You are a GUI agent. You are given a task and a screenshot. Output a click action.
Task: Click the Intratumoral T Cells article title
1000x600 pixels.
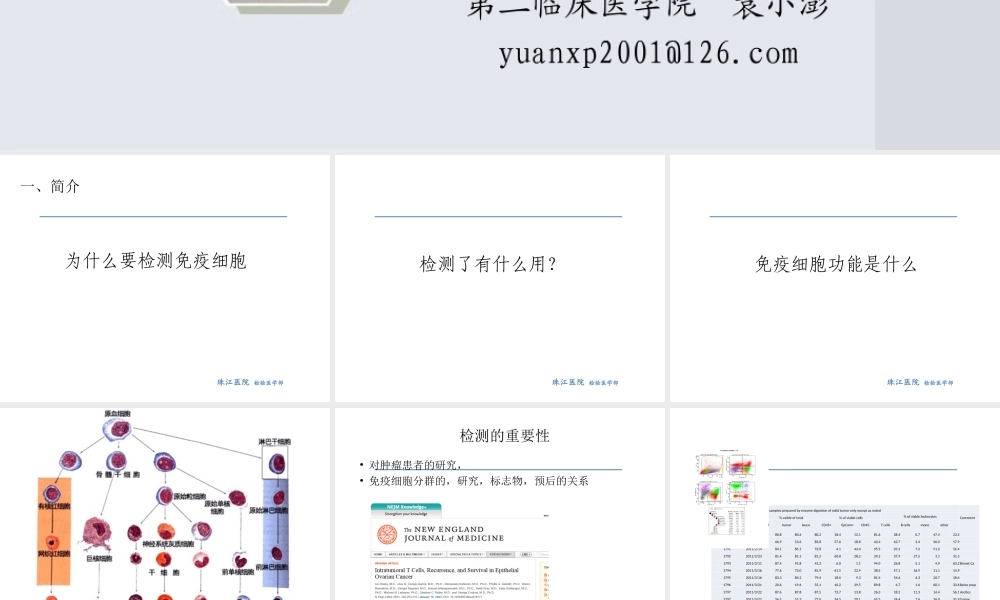tap(446, 571)
